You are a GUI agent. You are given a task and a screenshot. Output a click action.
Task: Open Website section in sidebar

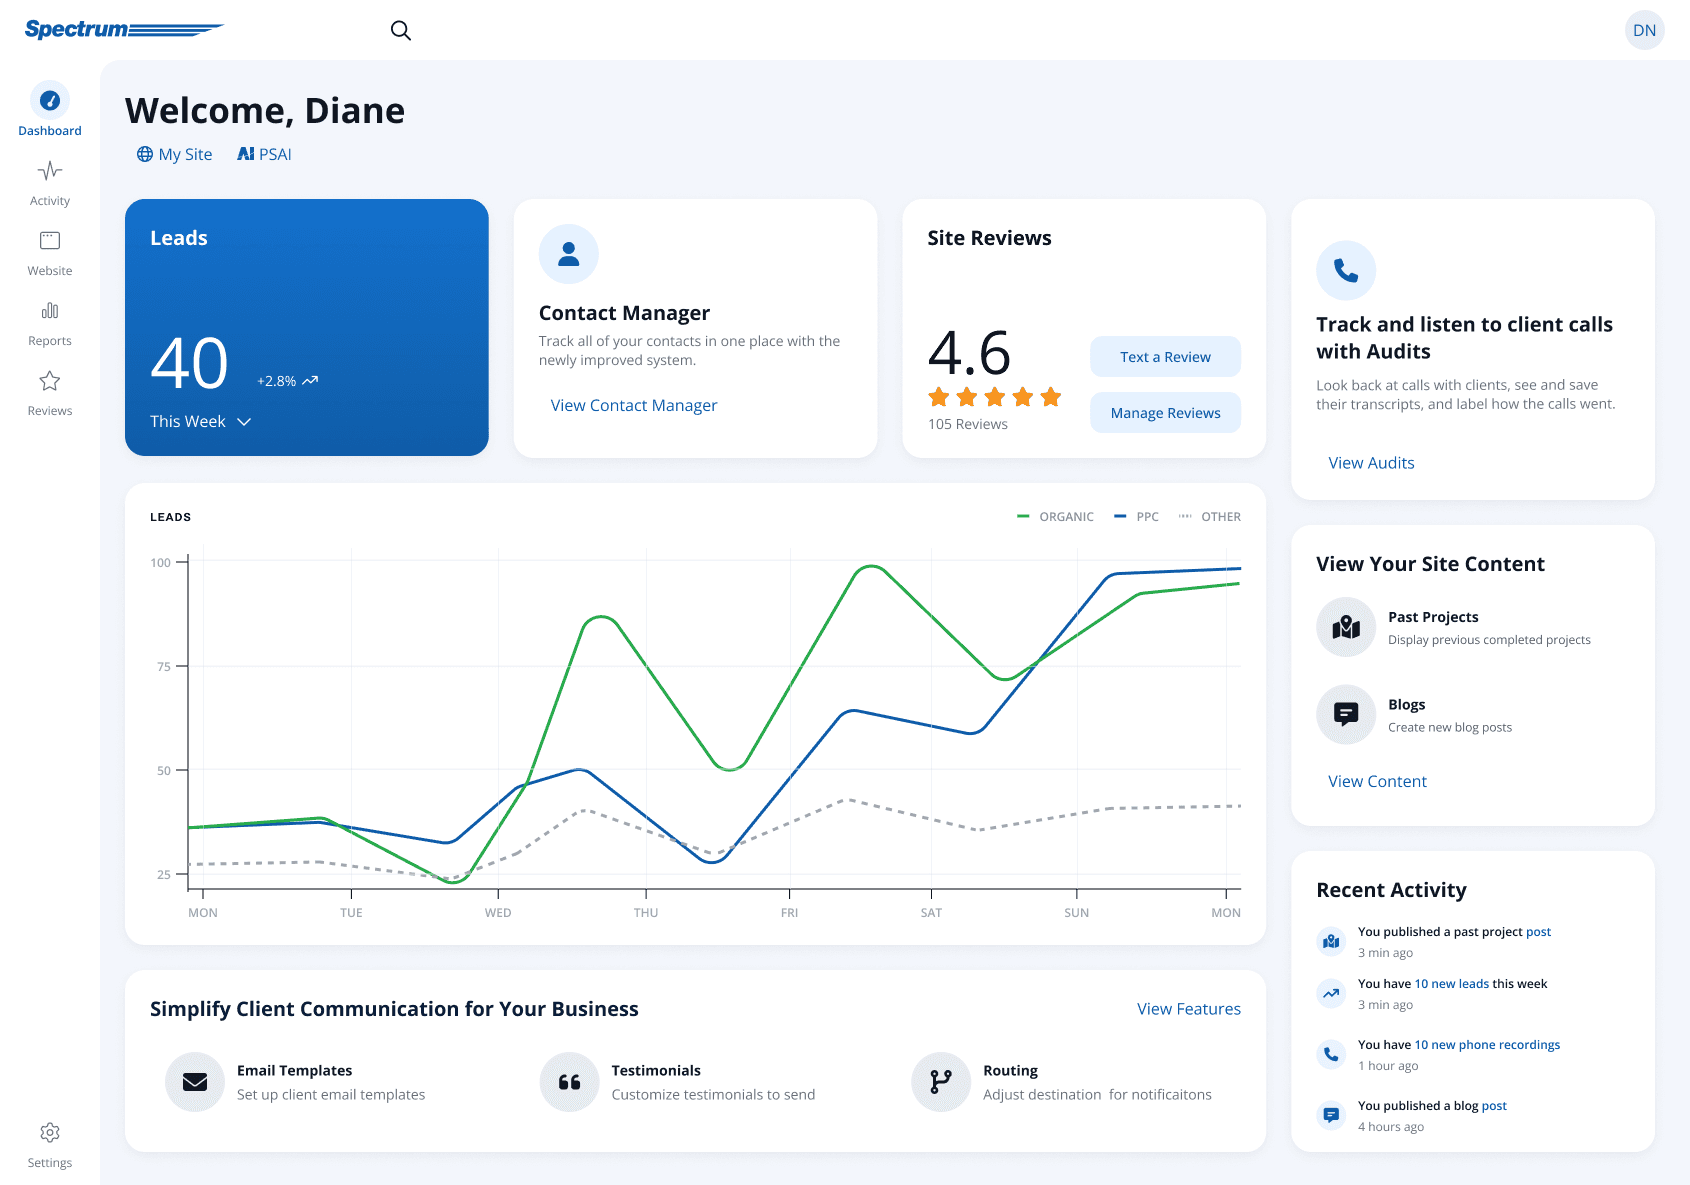pyautogui.click(x=50, y=253)
